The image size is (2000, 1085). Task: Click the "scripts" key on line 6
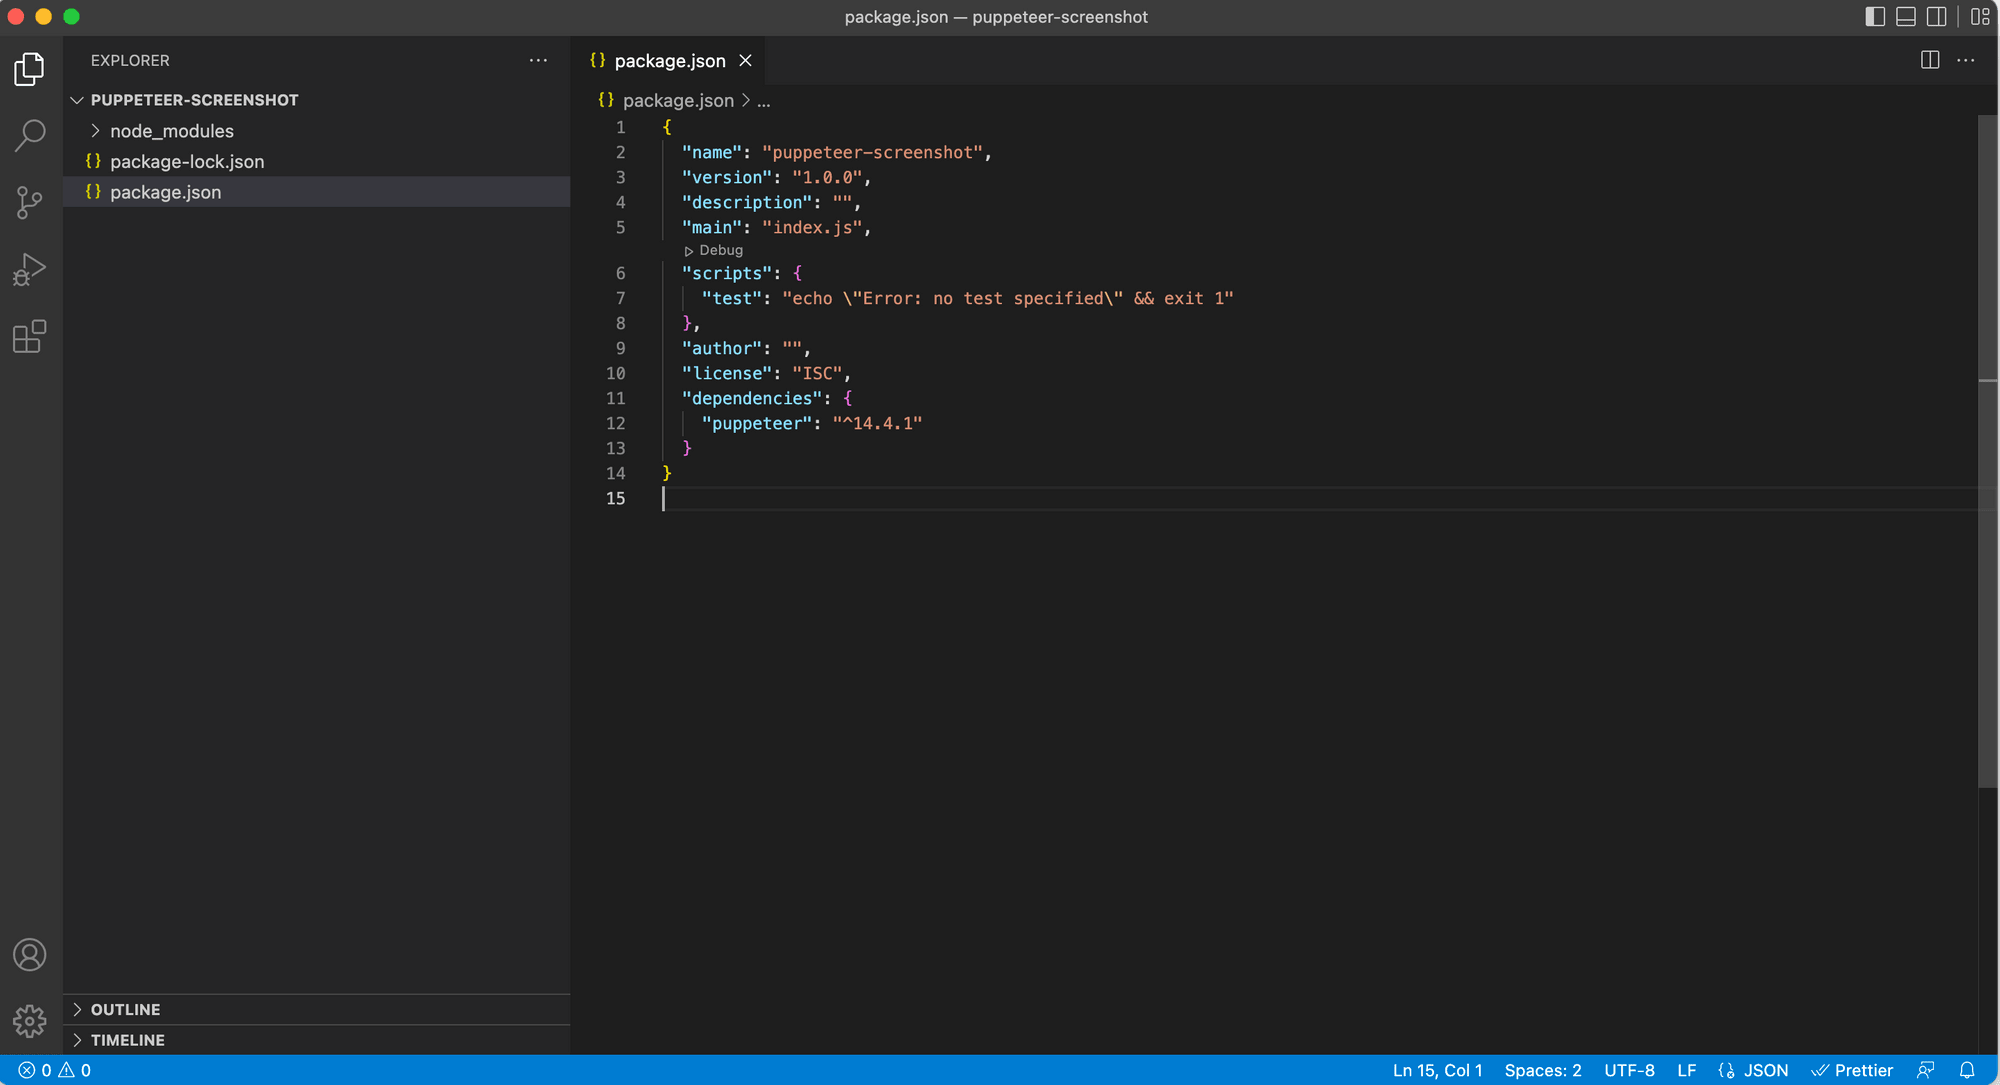click(727, 273)
